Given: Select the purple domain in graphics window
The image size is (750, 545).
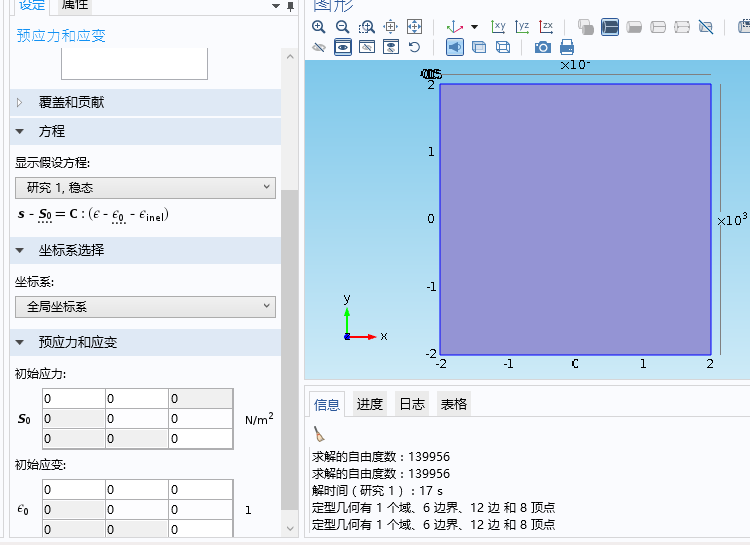Looking at the screenshot, I should [x=575, y=219].
